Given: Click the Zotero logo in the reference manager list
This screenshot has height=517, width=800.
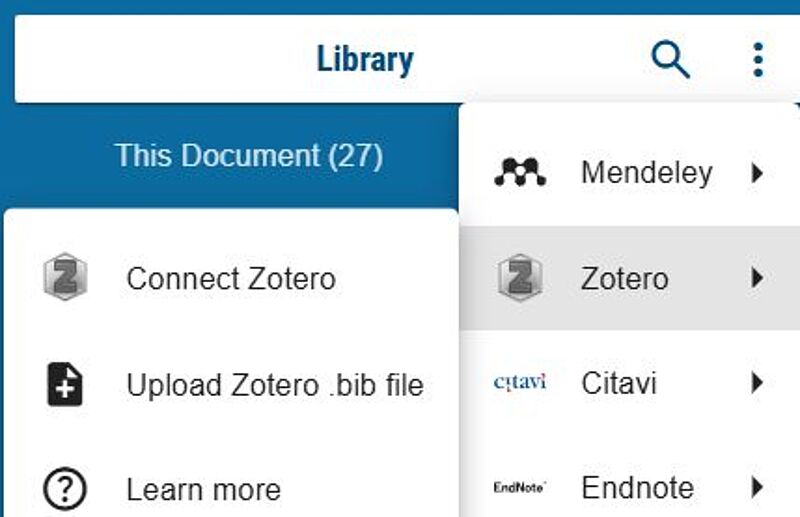Looking at the screenshot, I should (520, 278).
